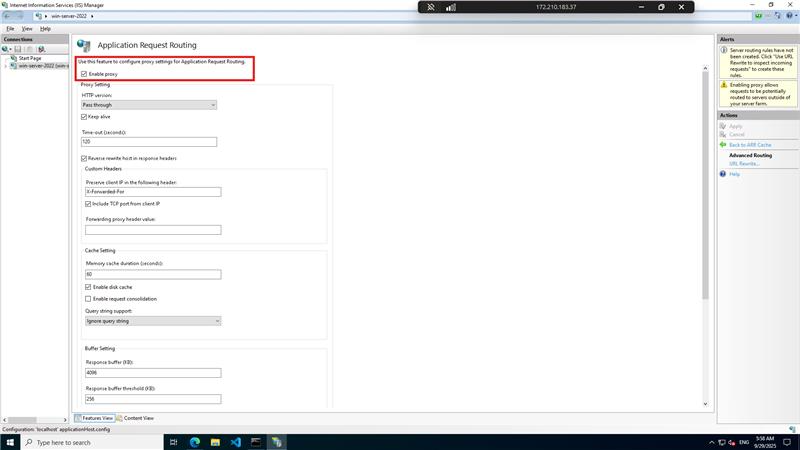Click Cancel in the Actions pane
Screen dimensions: 800x450
pos(737,135)
